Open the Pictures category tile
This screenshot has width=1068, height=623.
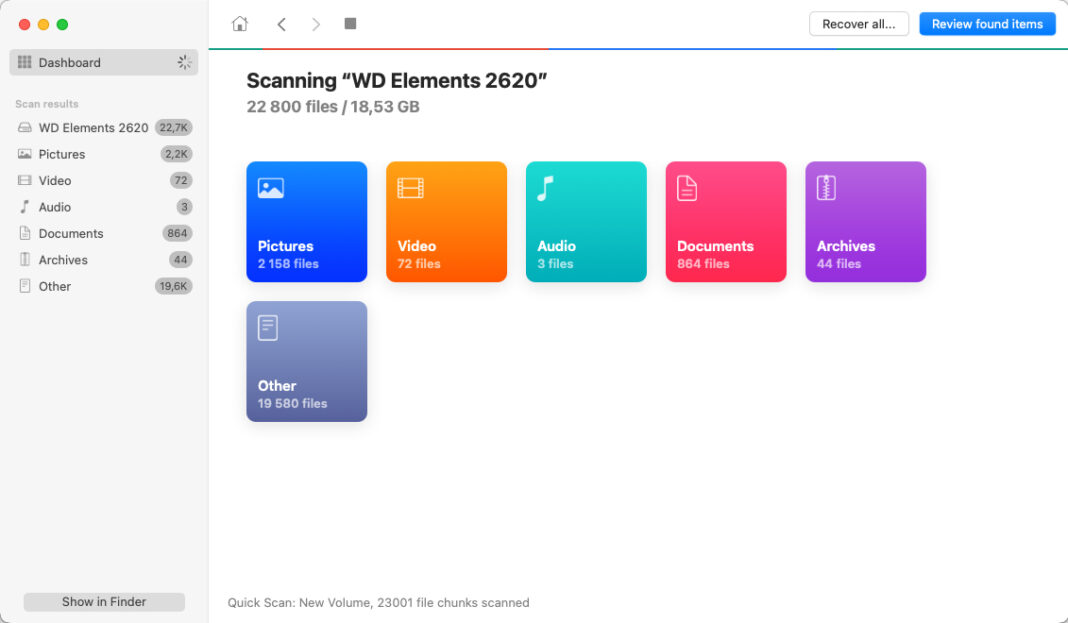click(x=306, y=221)
